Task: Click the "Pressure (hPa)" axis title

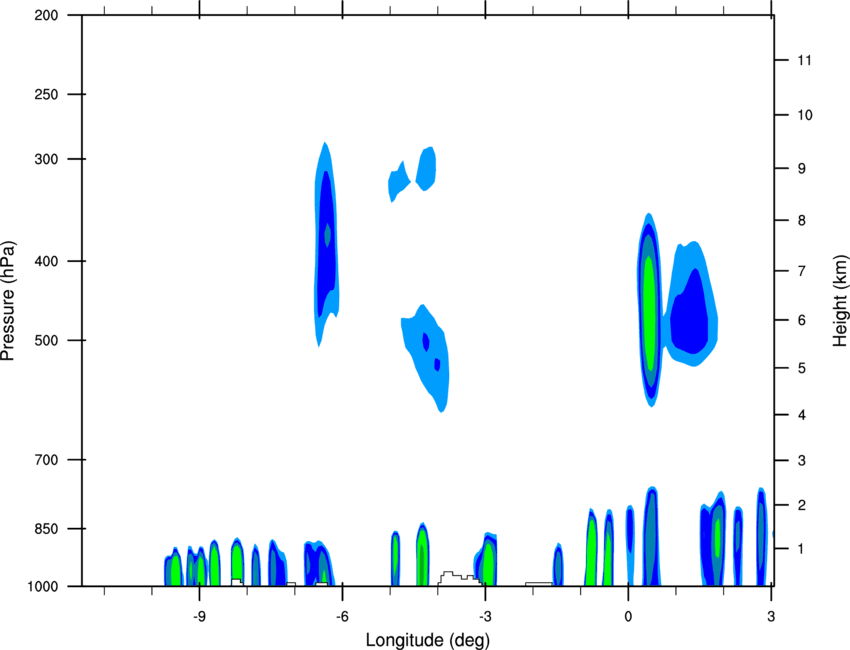Action: pos(8,301)
